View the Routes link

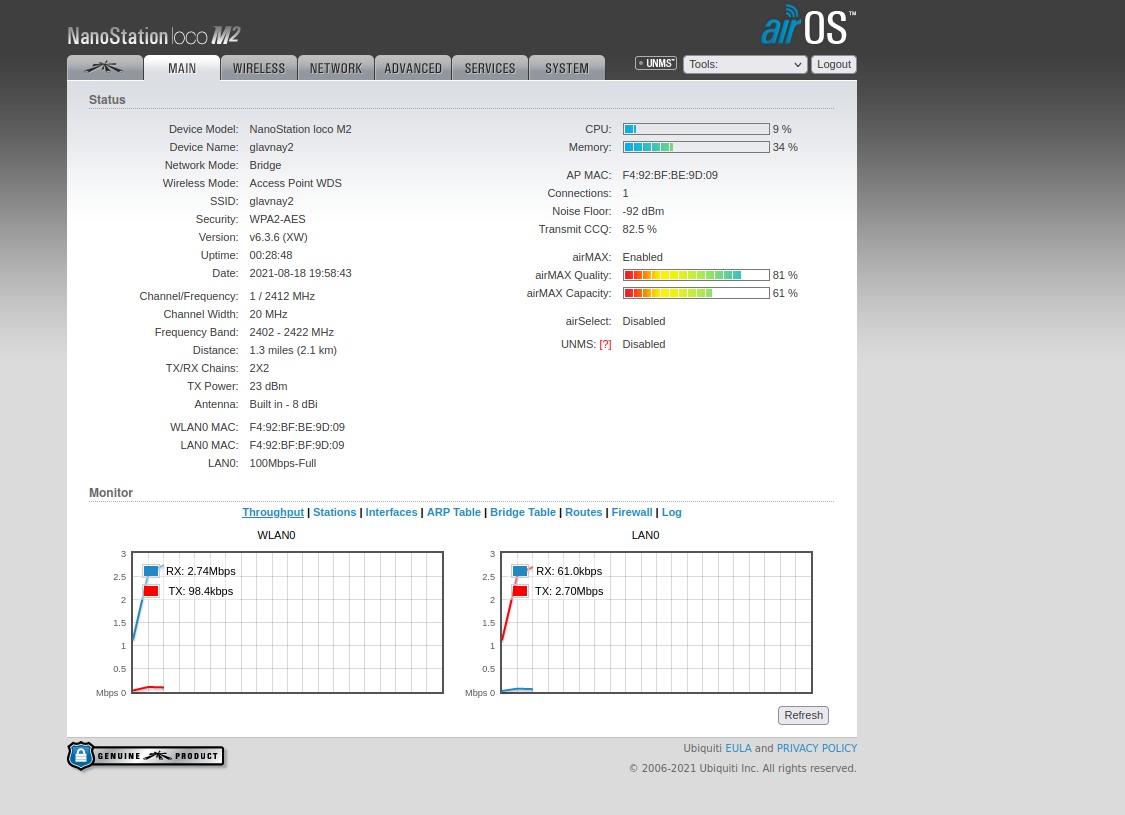[583, 512]
